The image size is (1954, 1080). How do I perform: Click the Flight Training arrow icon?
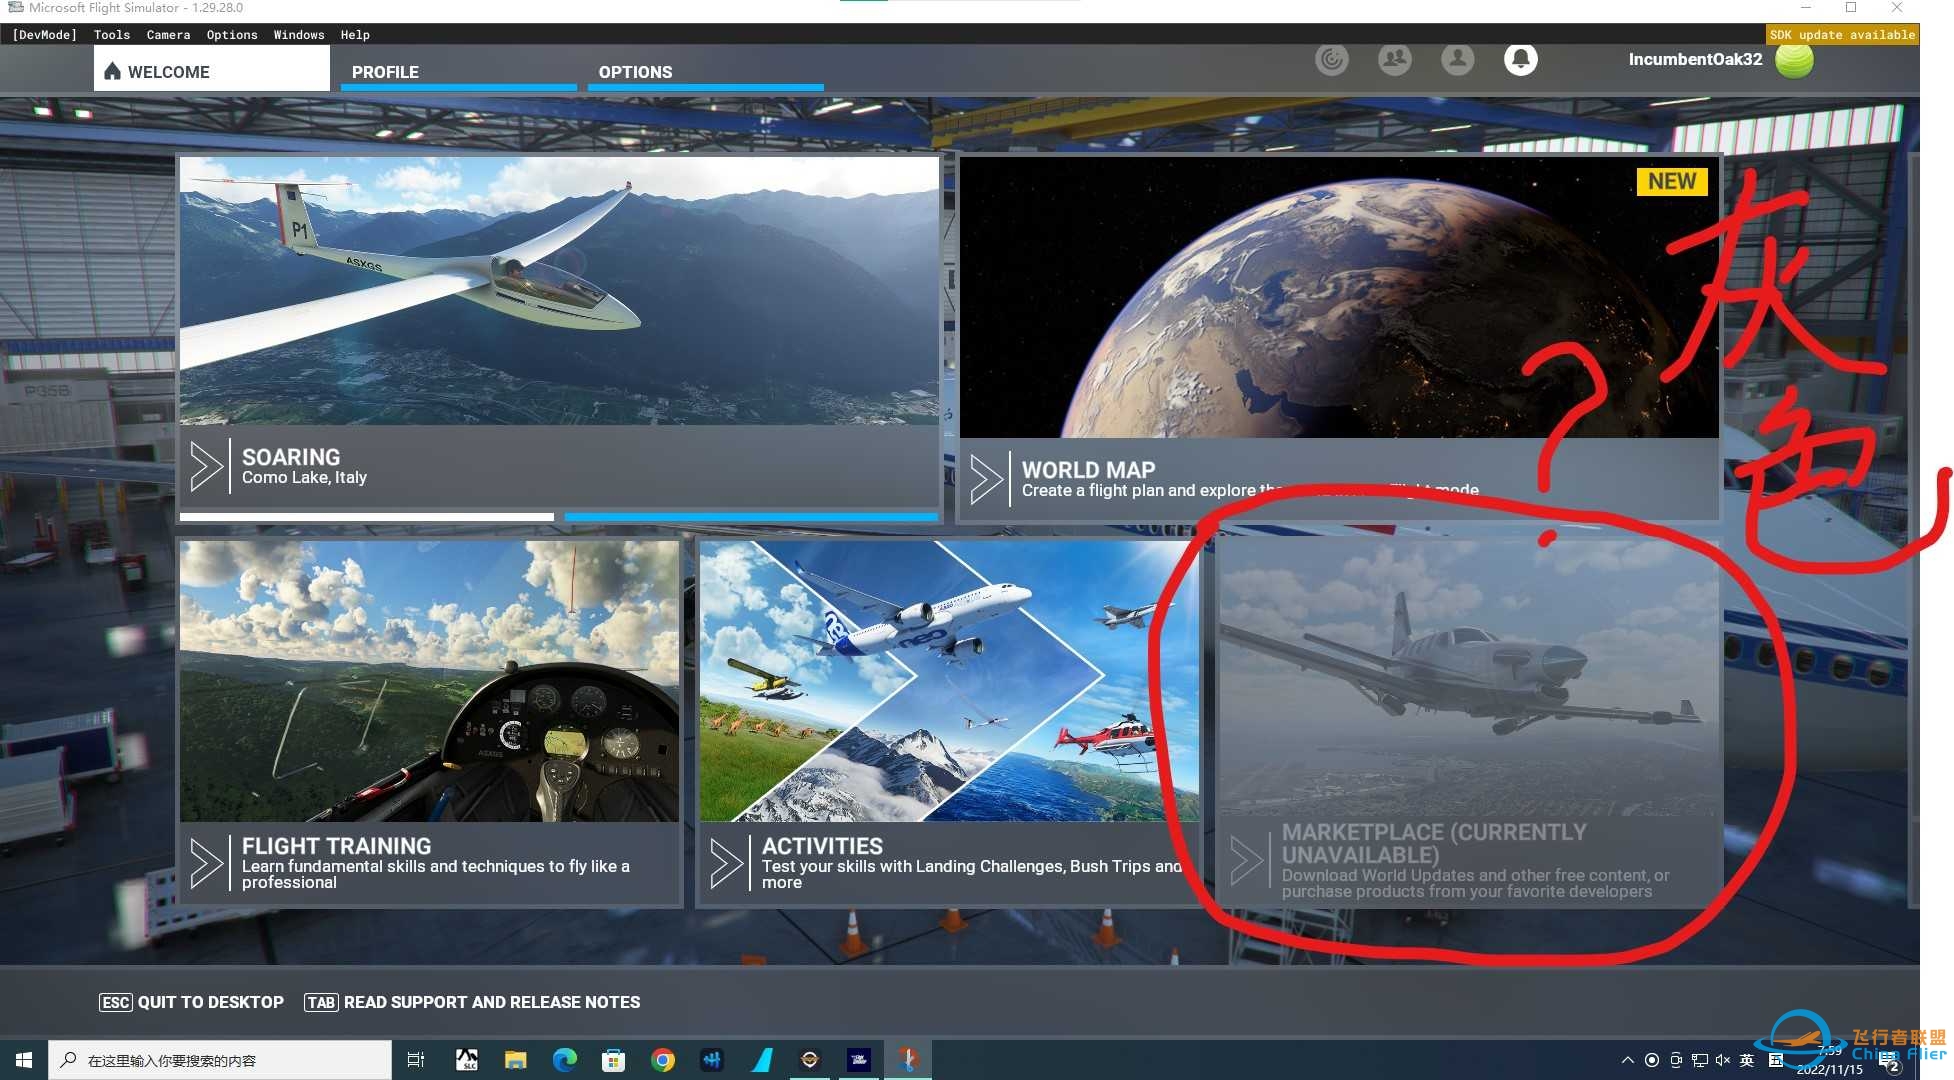(206, 864)
